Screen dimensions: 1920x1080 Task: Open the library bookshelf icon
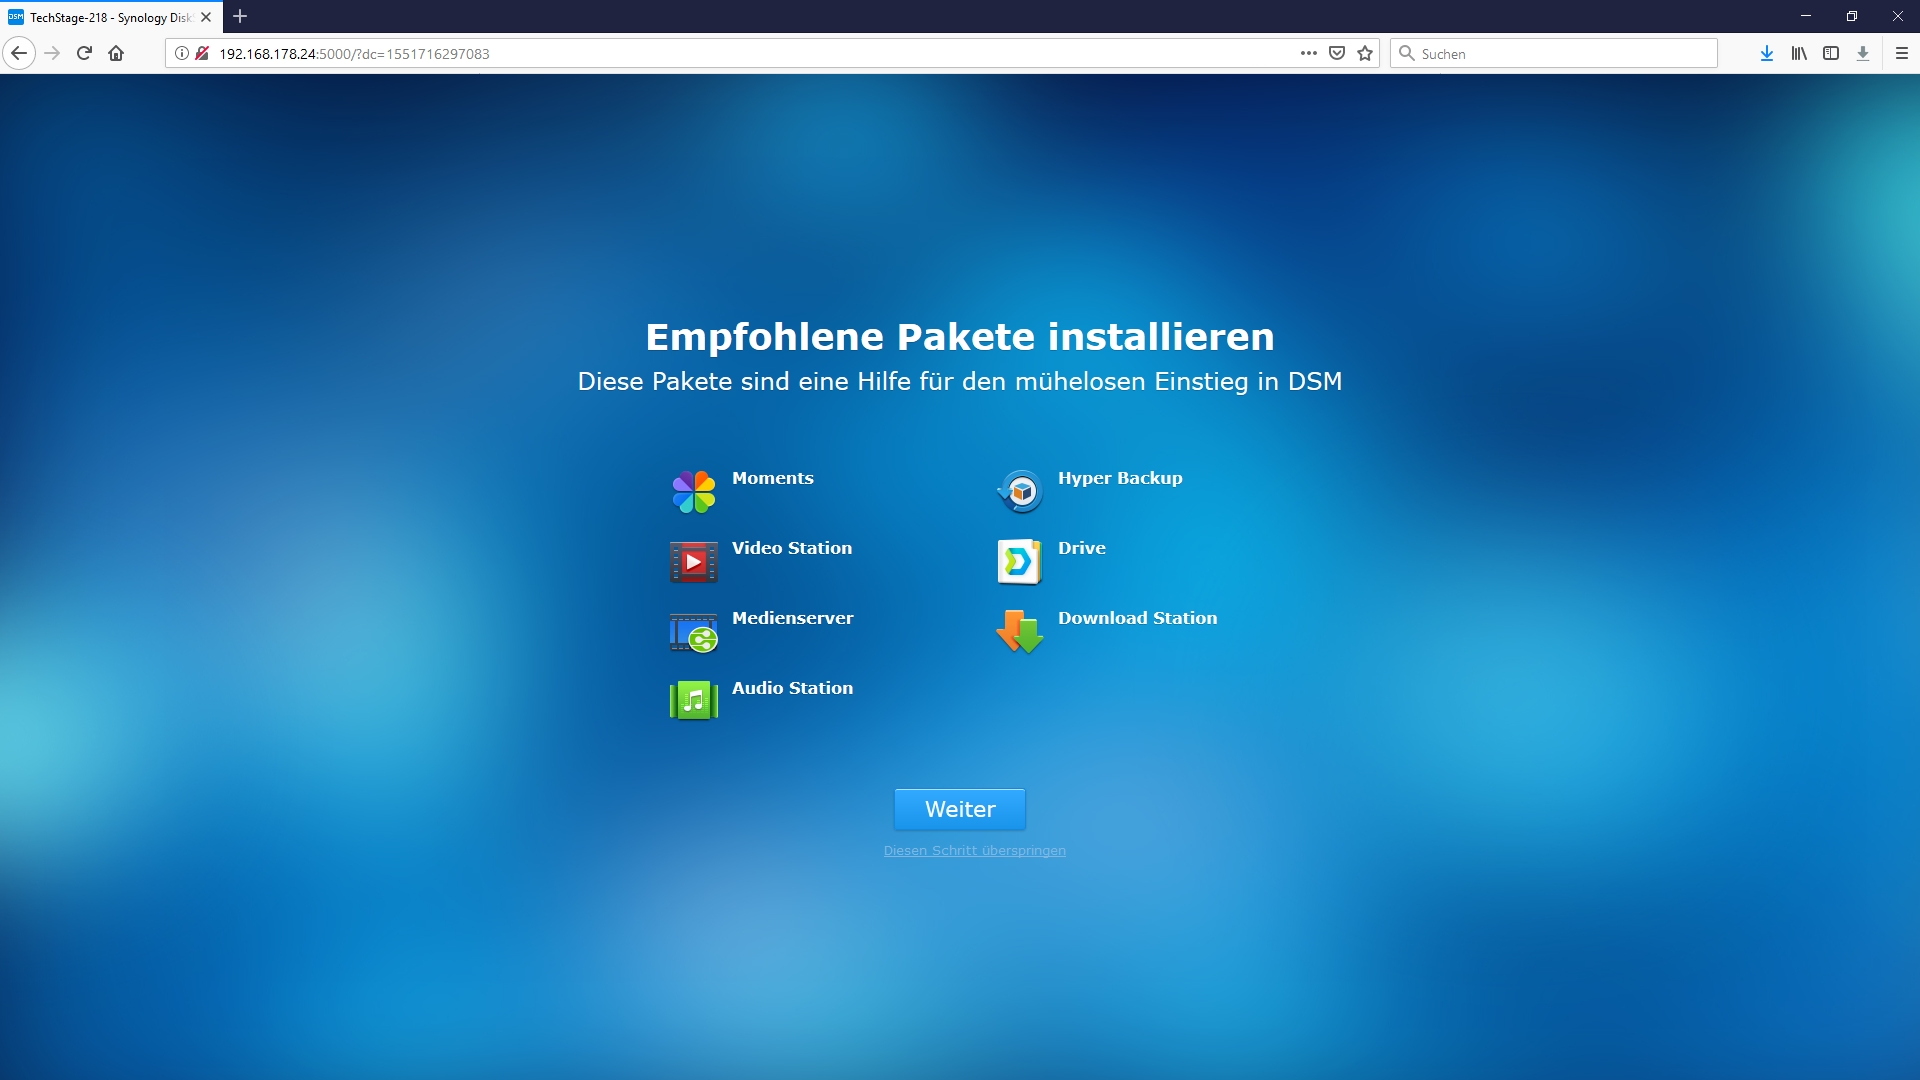1799,53
